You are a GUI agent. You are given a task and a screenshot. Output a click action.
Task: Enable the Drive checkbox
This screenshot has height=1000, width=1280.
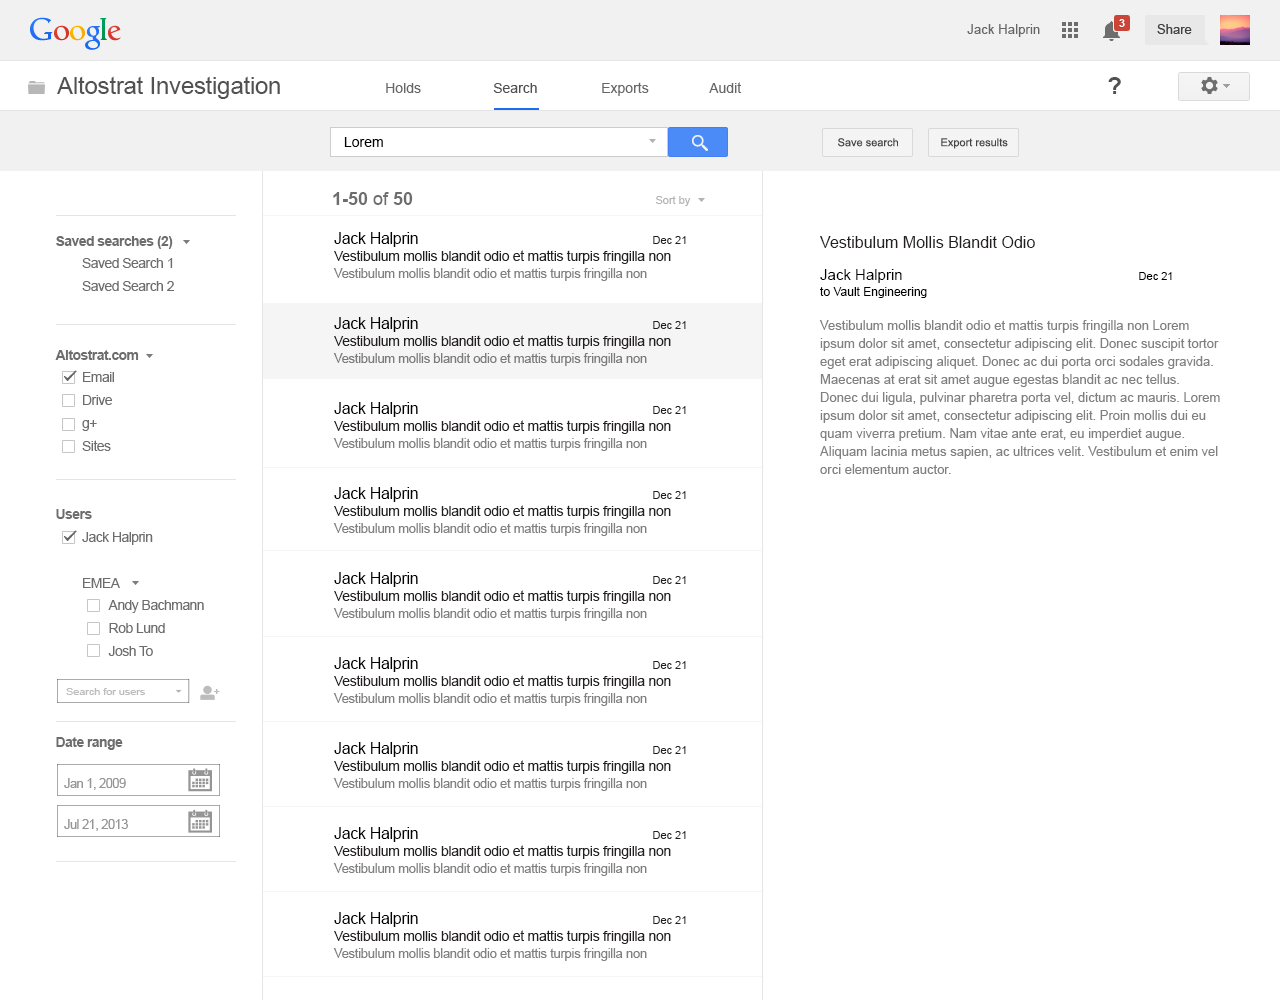tap(69, 400)
